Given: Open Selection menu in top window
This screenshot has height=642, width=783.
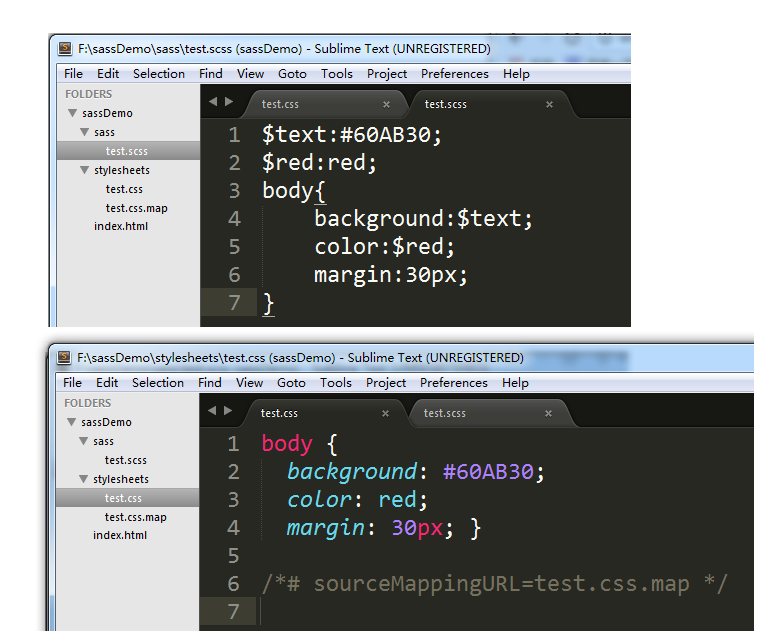Looking at the screenshot, I should 159,74.
